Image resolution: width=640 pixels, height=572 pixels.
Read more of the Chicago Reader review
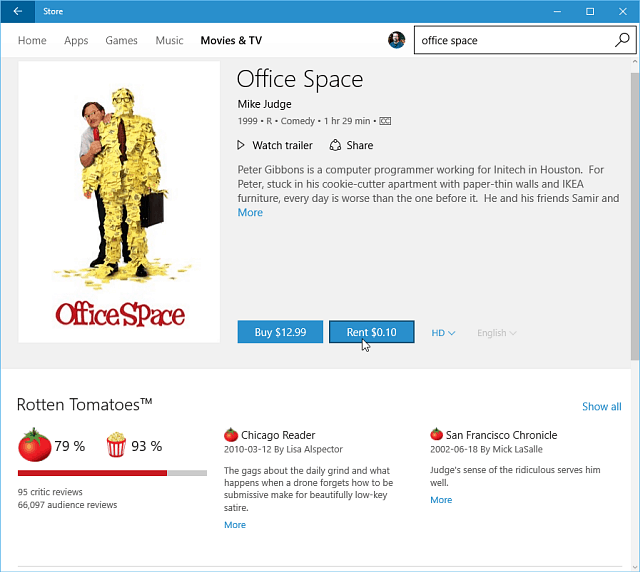point(235,525)
